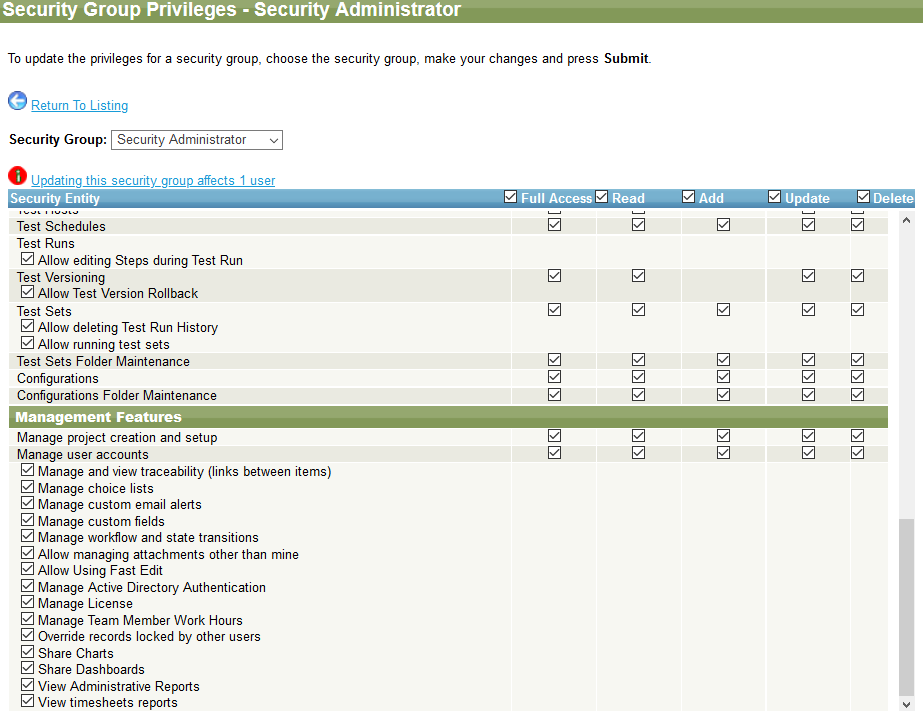
Task: Uncheck Allow Test Version Rollback
Action: (x=28, y=293)
